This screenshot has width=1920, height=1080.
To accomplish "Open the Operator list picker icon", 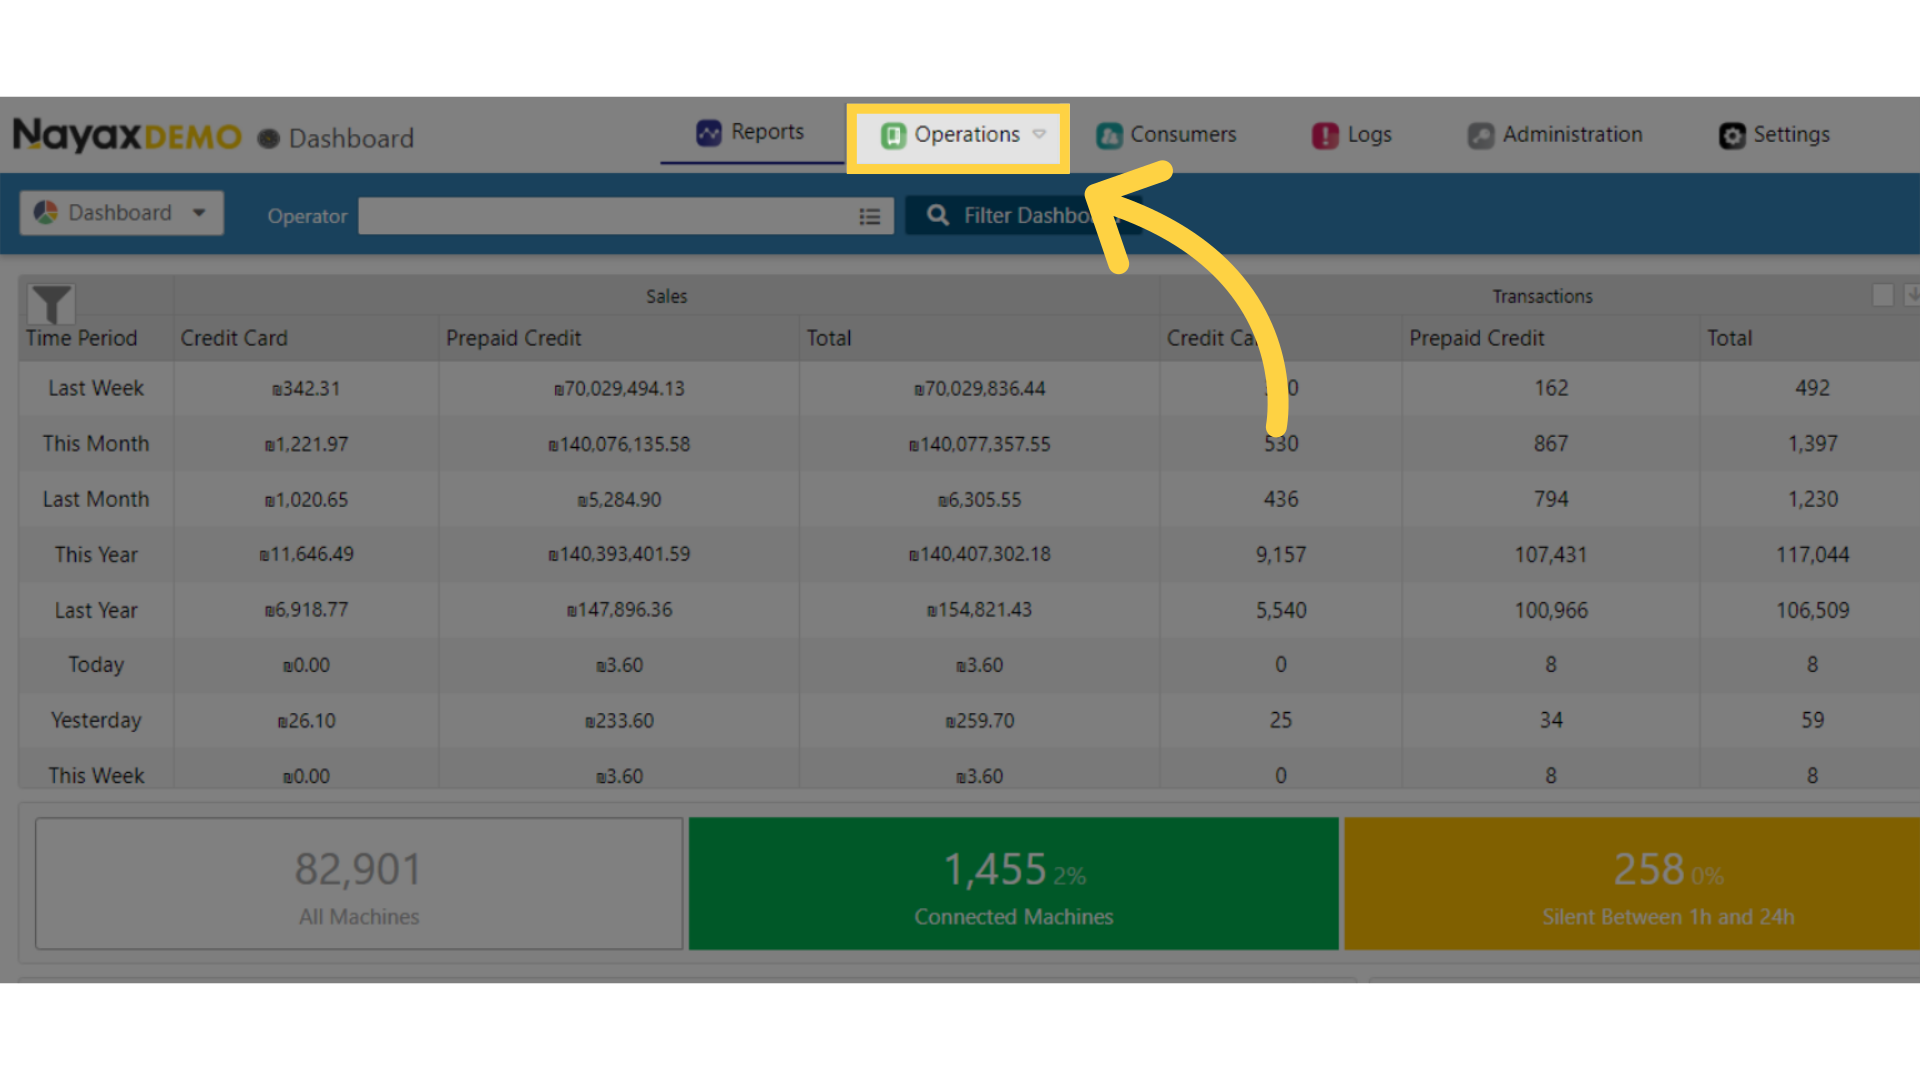I will point(870,216).
